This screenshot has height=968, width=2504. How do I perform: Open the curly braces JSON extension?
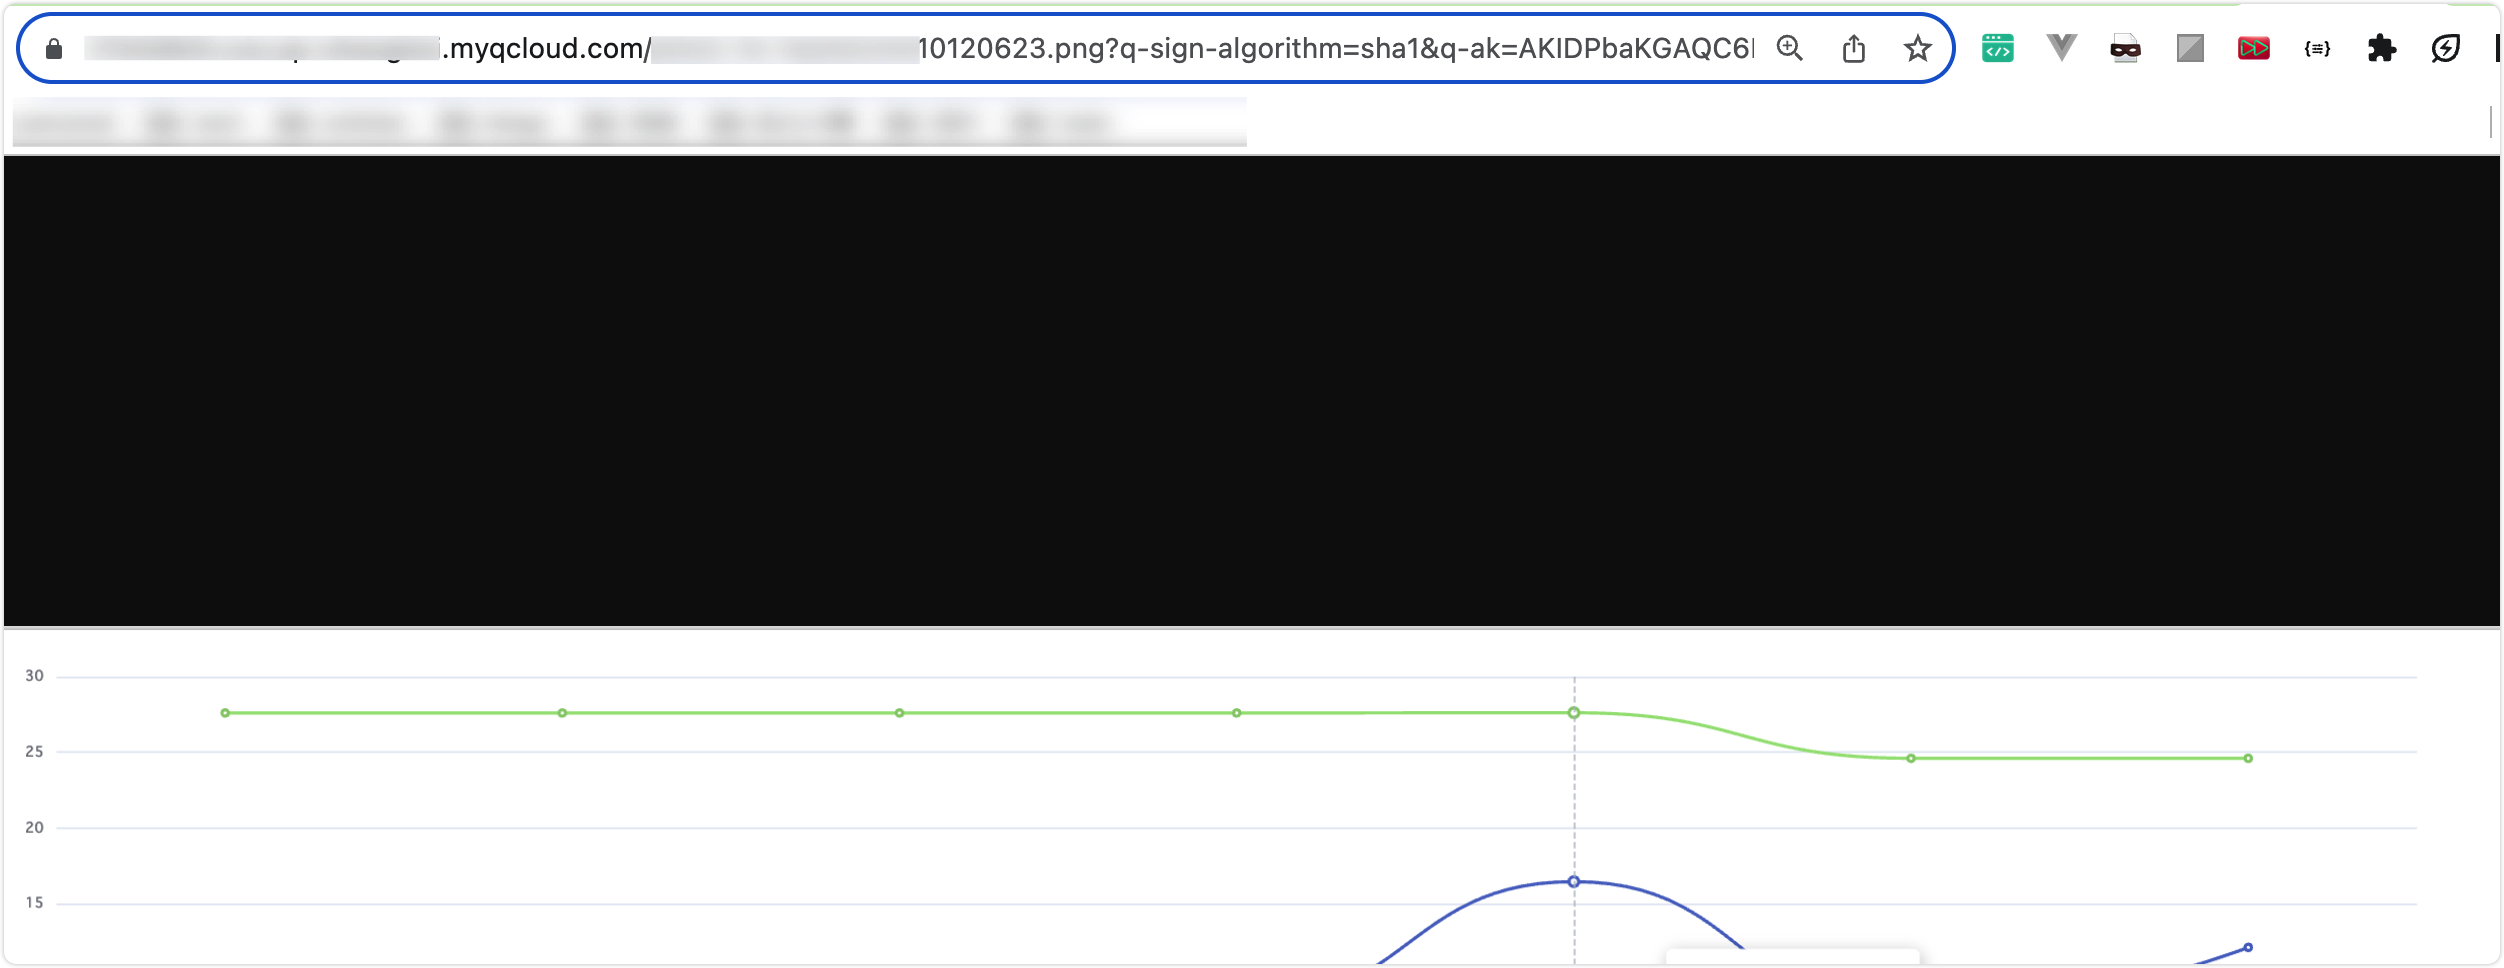(x=2317, y=48)
